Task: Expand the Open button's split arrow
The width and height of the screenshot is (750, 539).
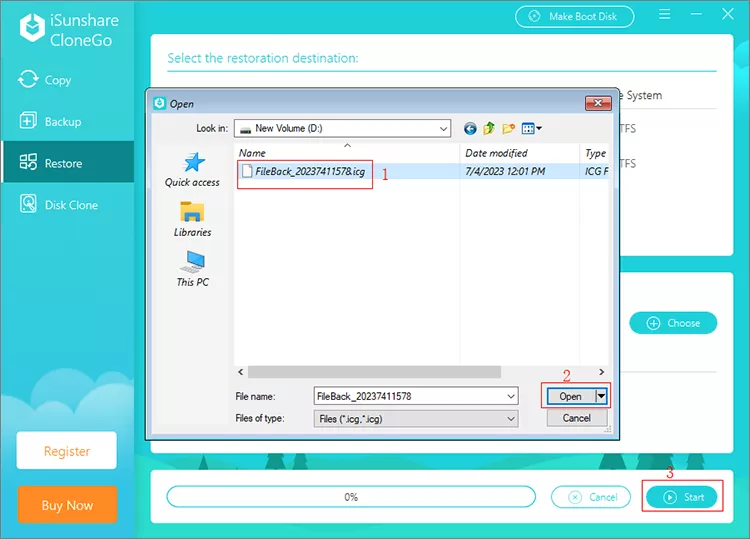Action: point(601,396)
